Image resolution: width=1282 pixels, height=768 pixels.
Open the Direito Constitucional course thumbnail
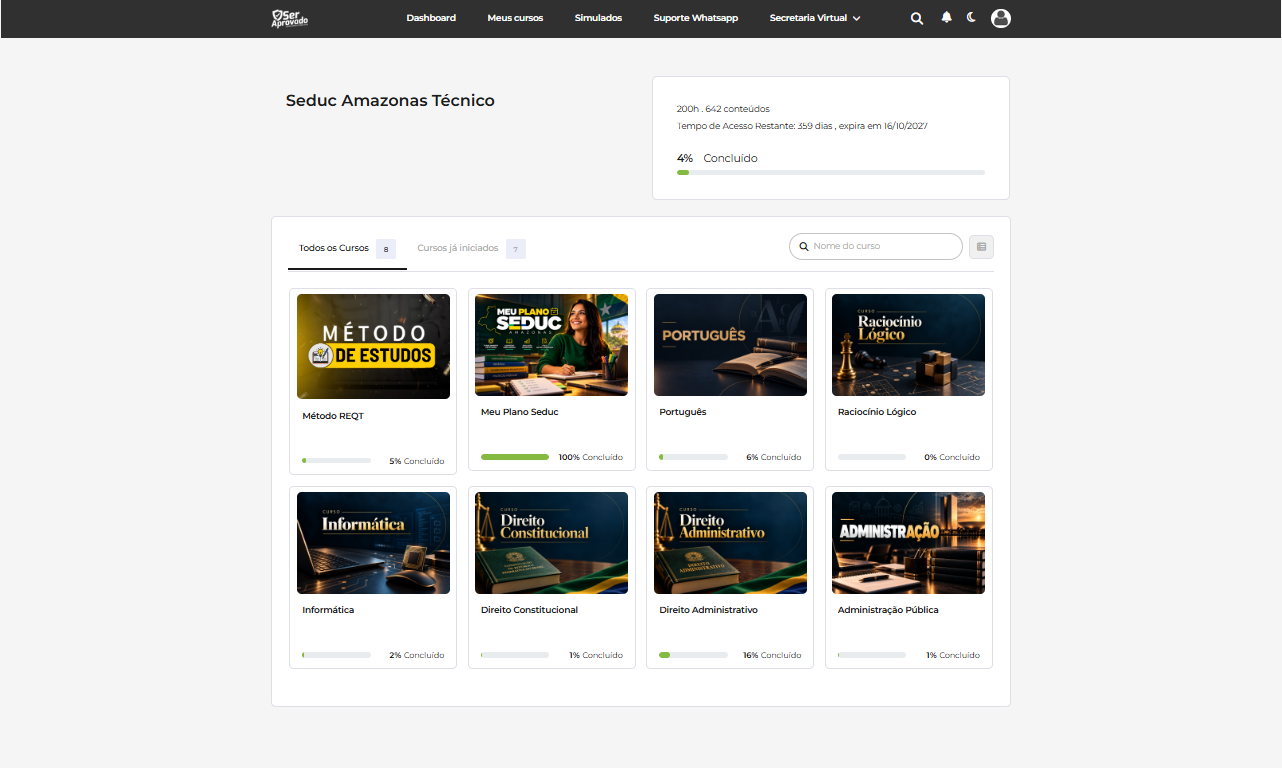pos(551,543)
